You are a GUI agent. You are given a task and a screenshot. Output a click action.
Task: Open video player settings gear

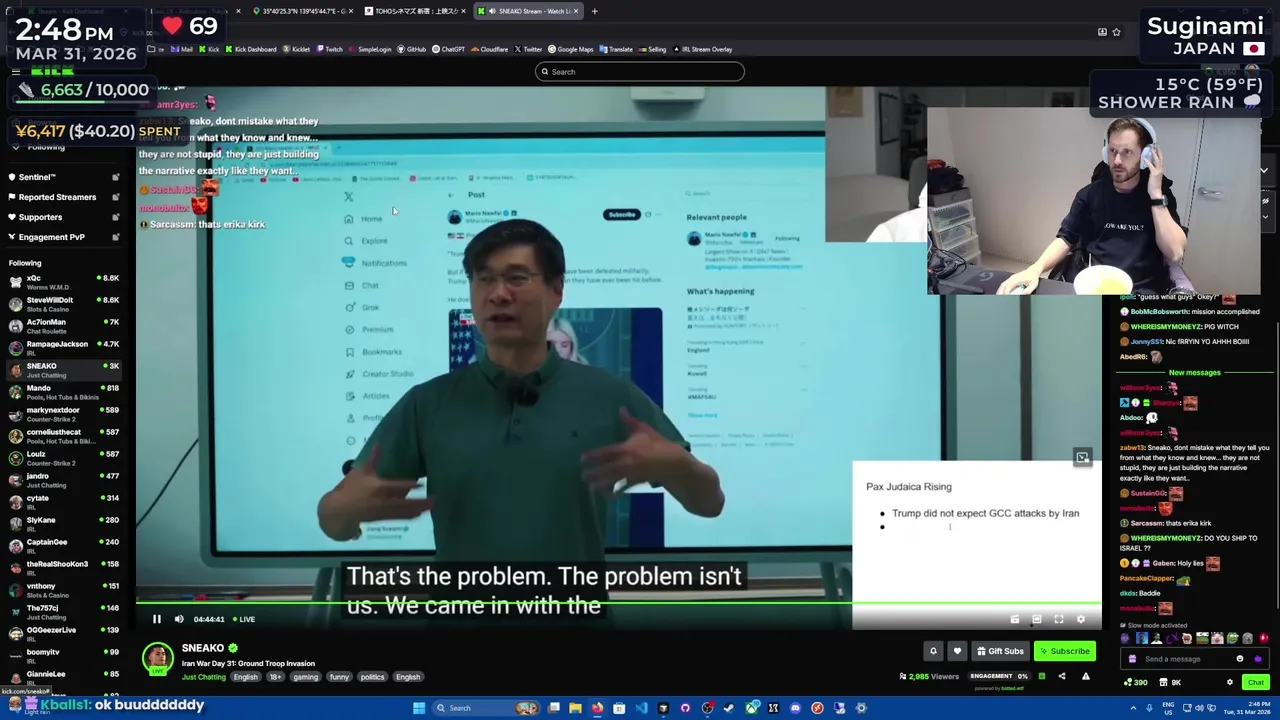[1081, 620]
